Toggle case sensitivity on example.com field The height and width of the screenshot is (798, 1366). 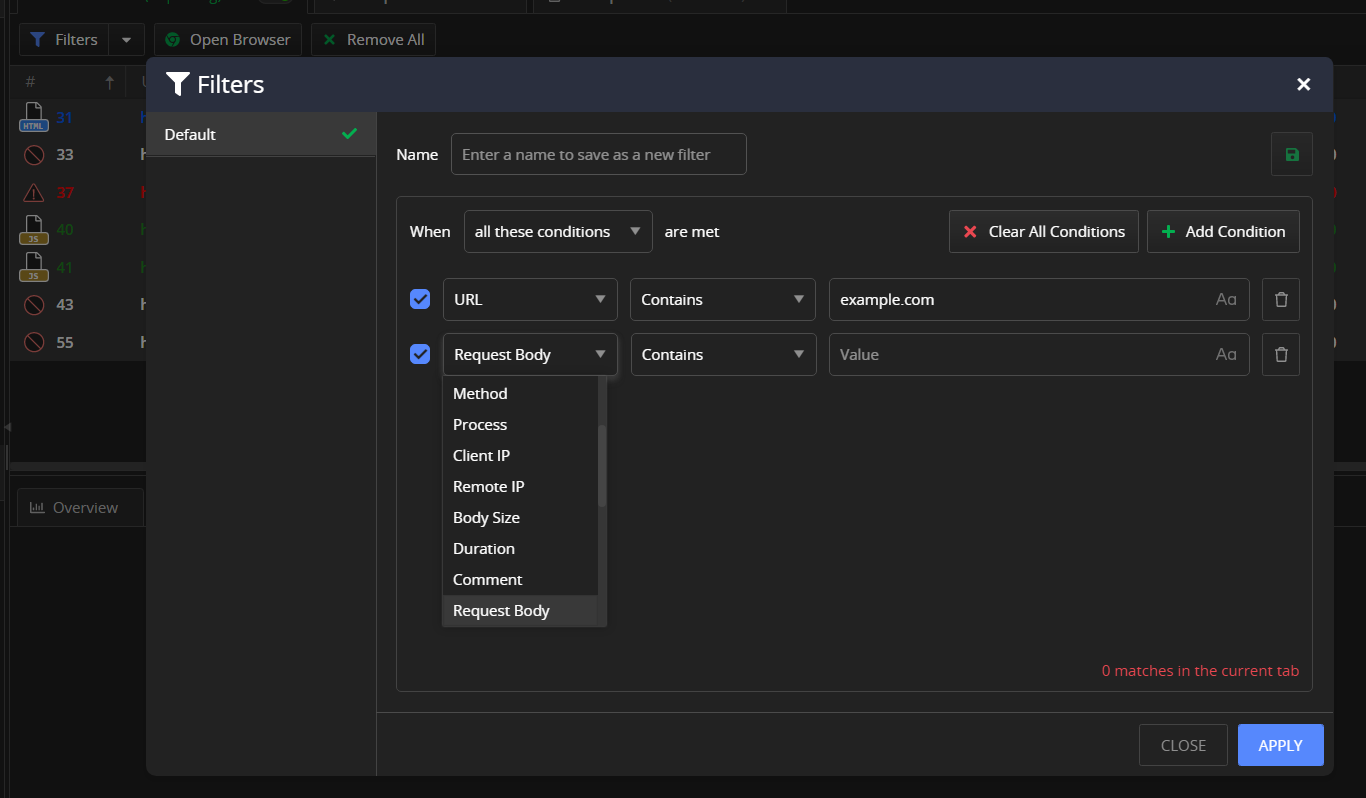(1226, 299)
